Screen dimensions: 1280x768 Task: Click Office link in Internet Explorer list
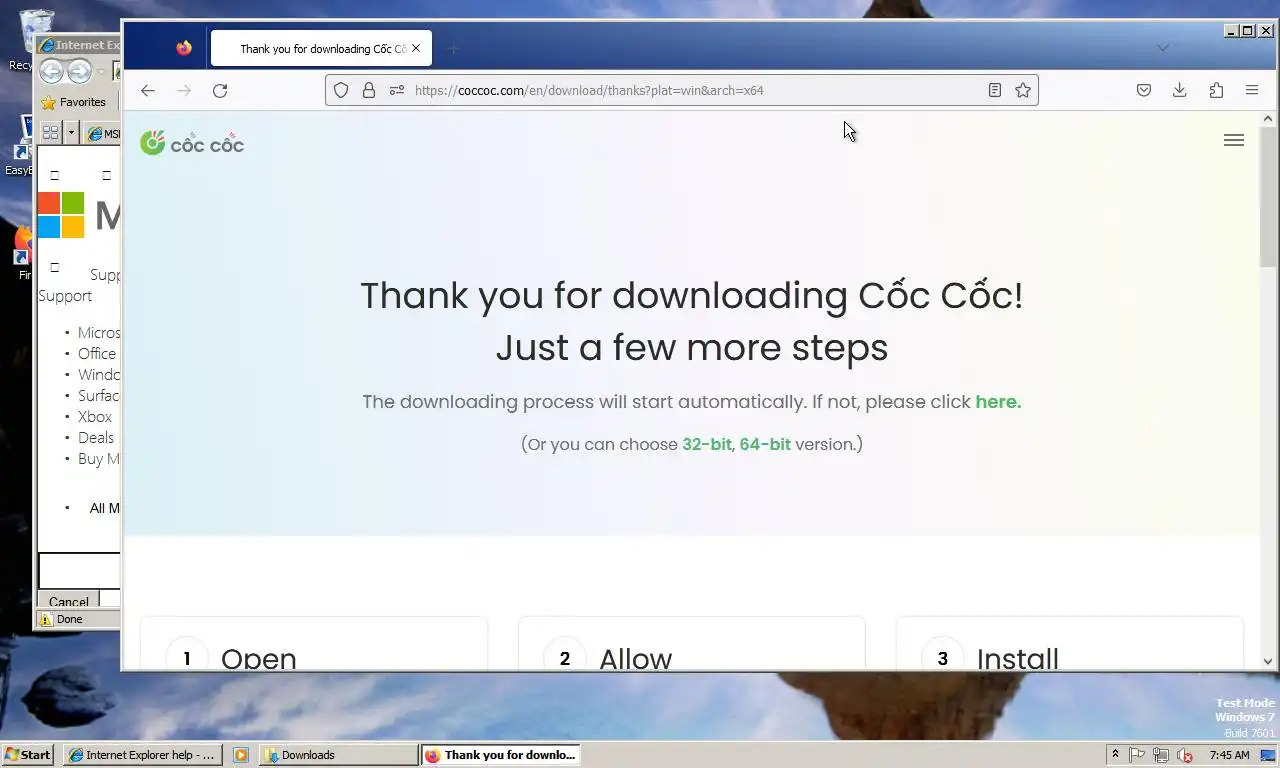pos(97,353)
